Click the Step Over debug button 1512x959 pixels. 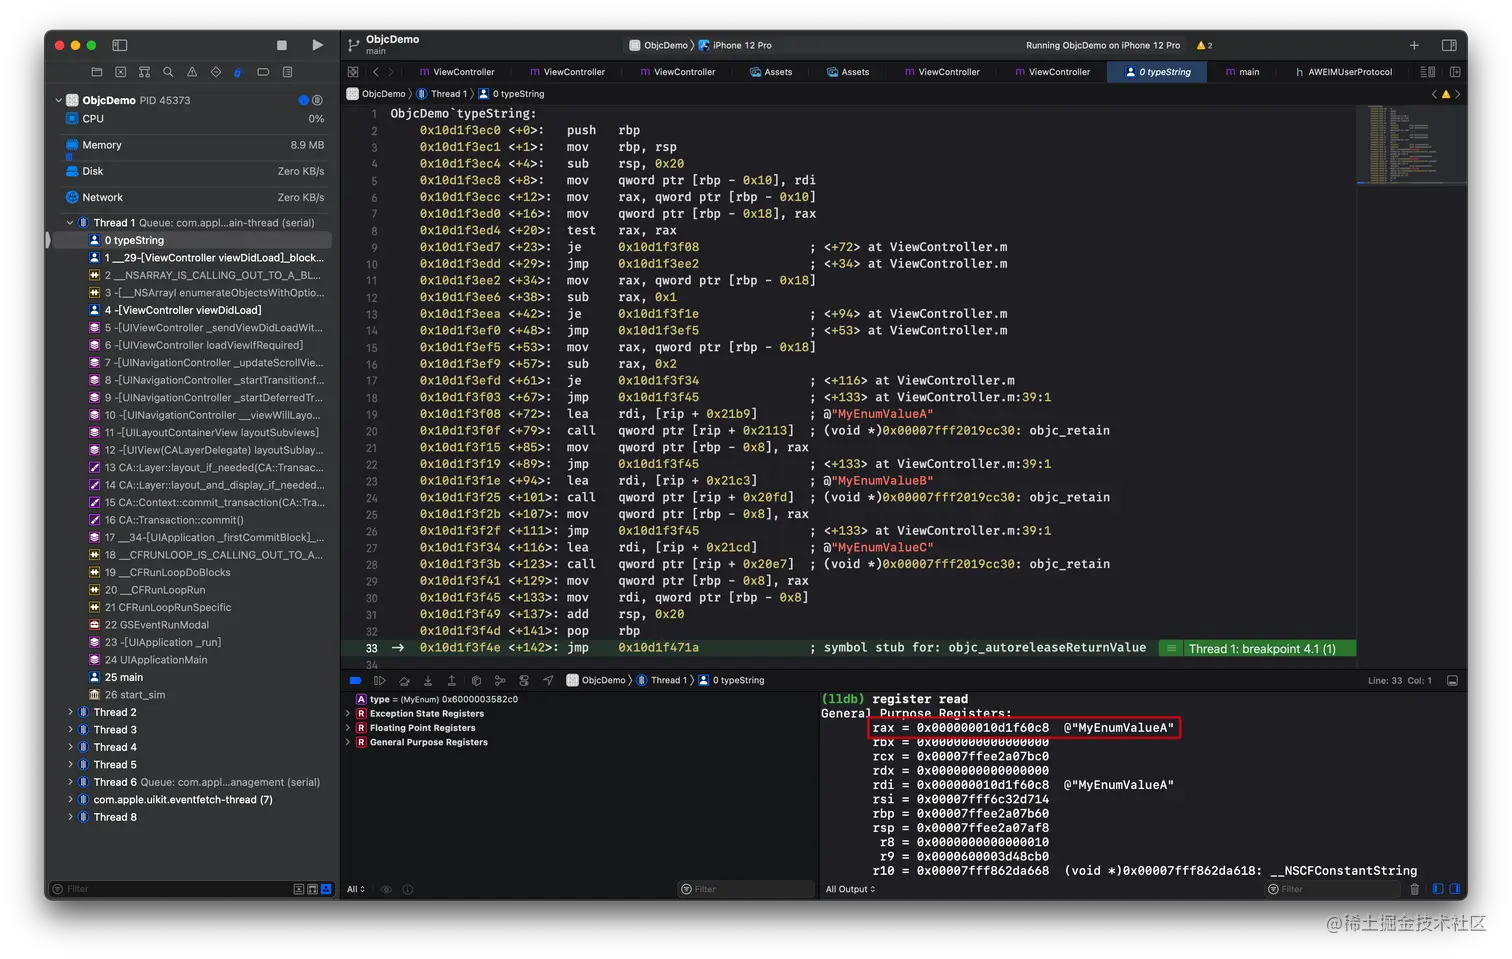[404, 680]
